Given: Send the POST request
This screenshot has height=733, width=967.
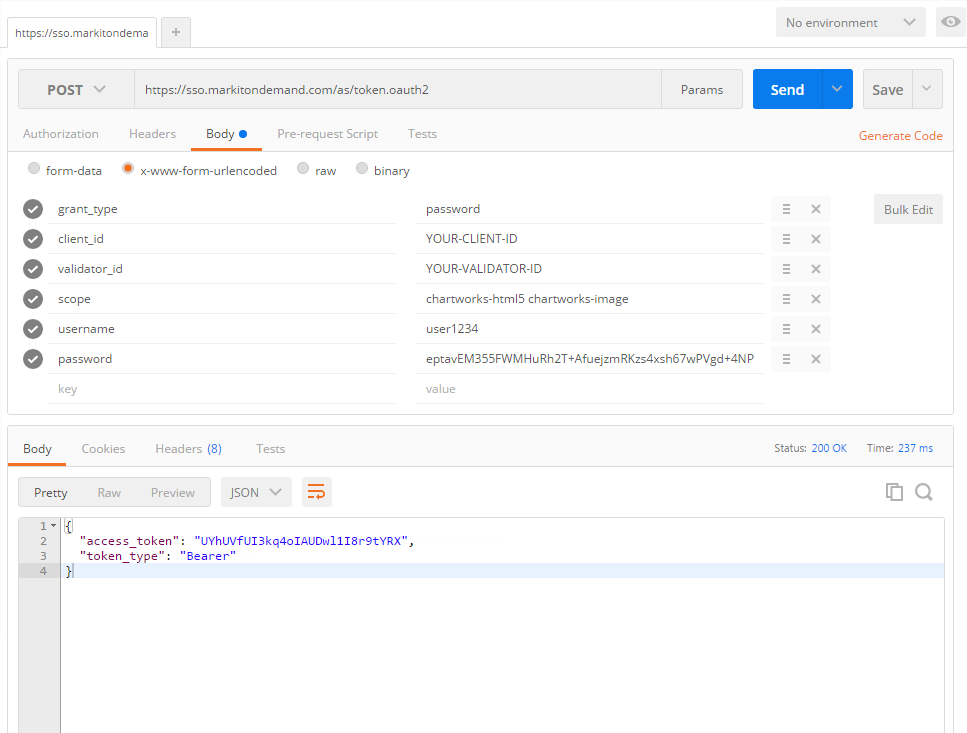Looking at the screenshot, I should pos(788,89).
